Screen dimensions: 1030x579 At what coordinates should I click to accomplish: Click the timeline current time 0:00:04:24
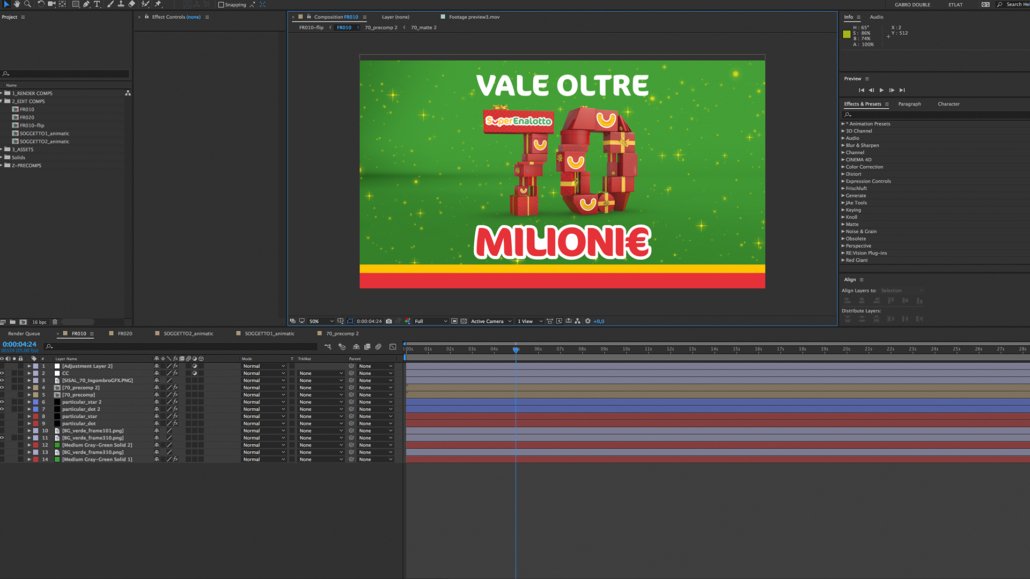coord(19,344)
